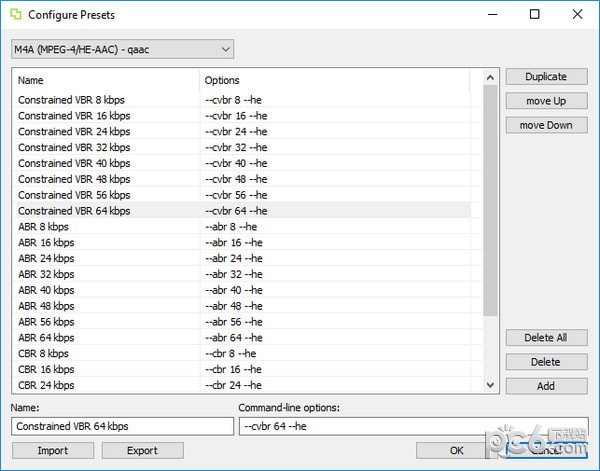Click the Command-line options field
Image resolution: width=600 pixels, height=471 pixels.
coord(413,426)
